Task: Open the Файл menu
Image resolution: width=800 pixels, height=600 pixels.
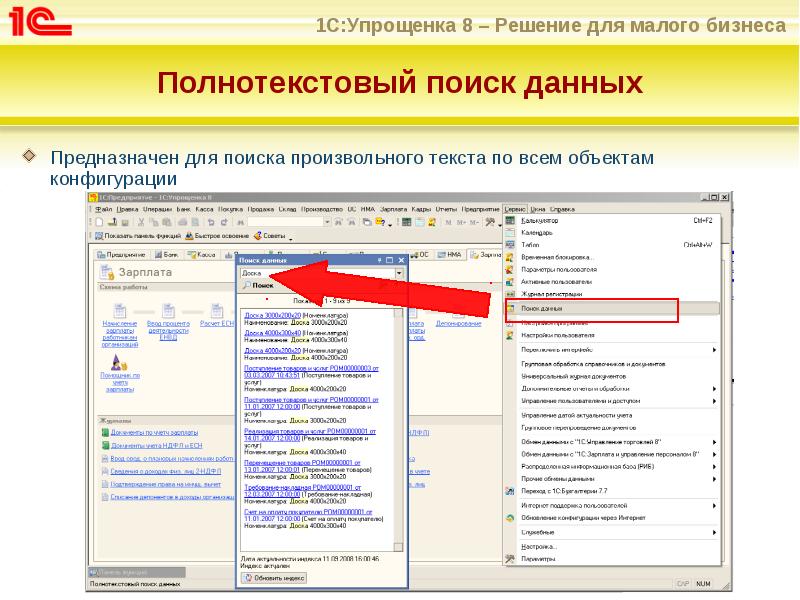Action: coord(104,209)
